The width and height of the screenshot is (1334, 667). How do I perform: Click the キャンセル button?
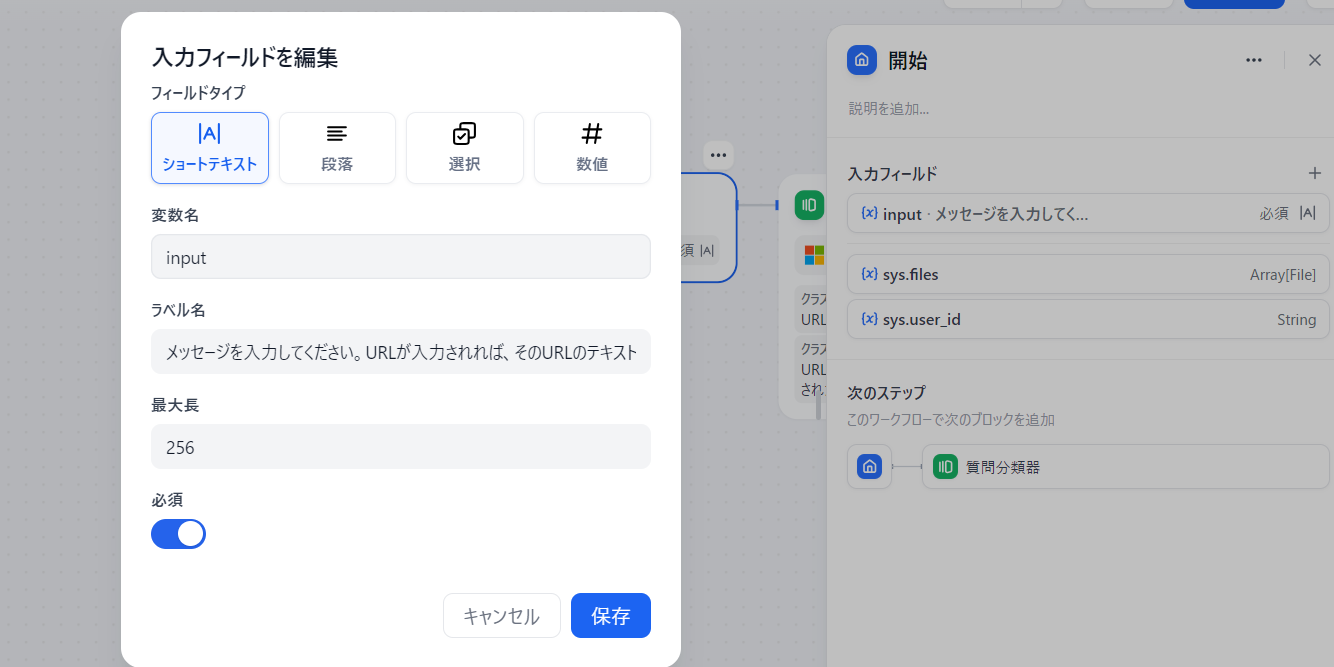click(x=501, y=616)
